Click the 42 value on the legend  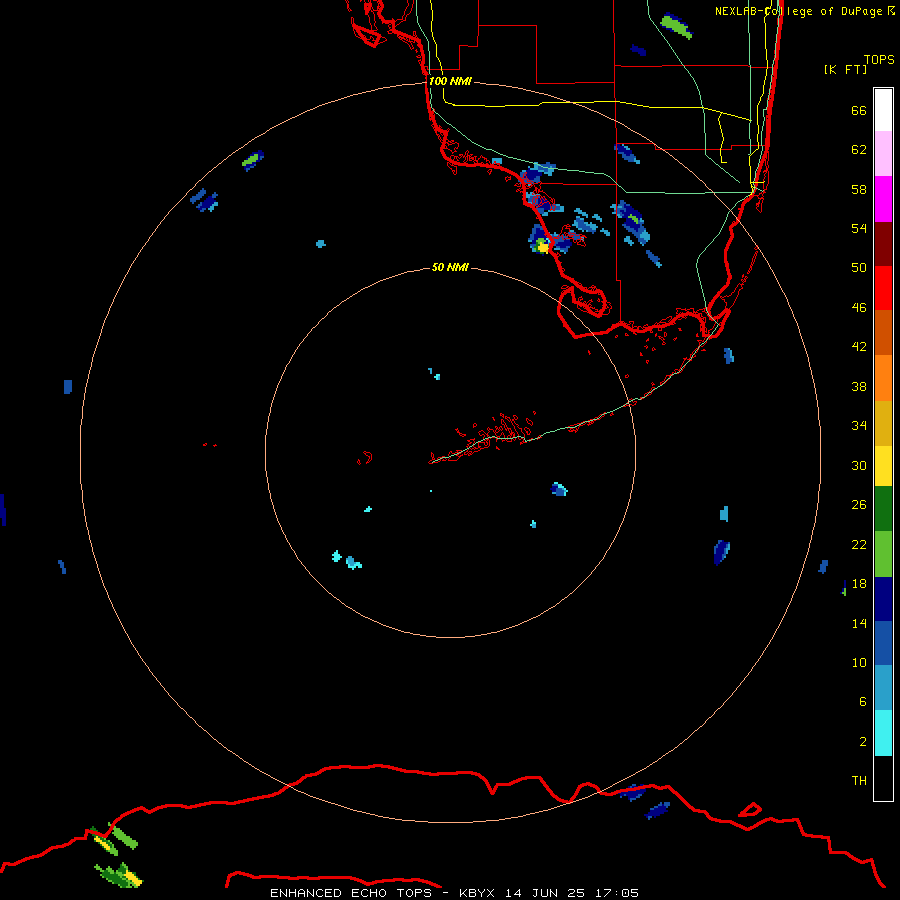pos(859,346)
